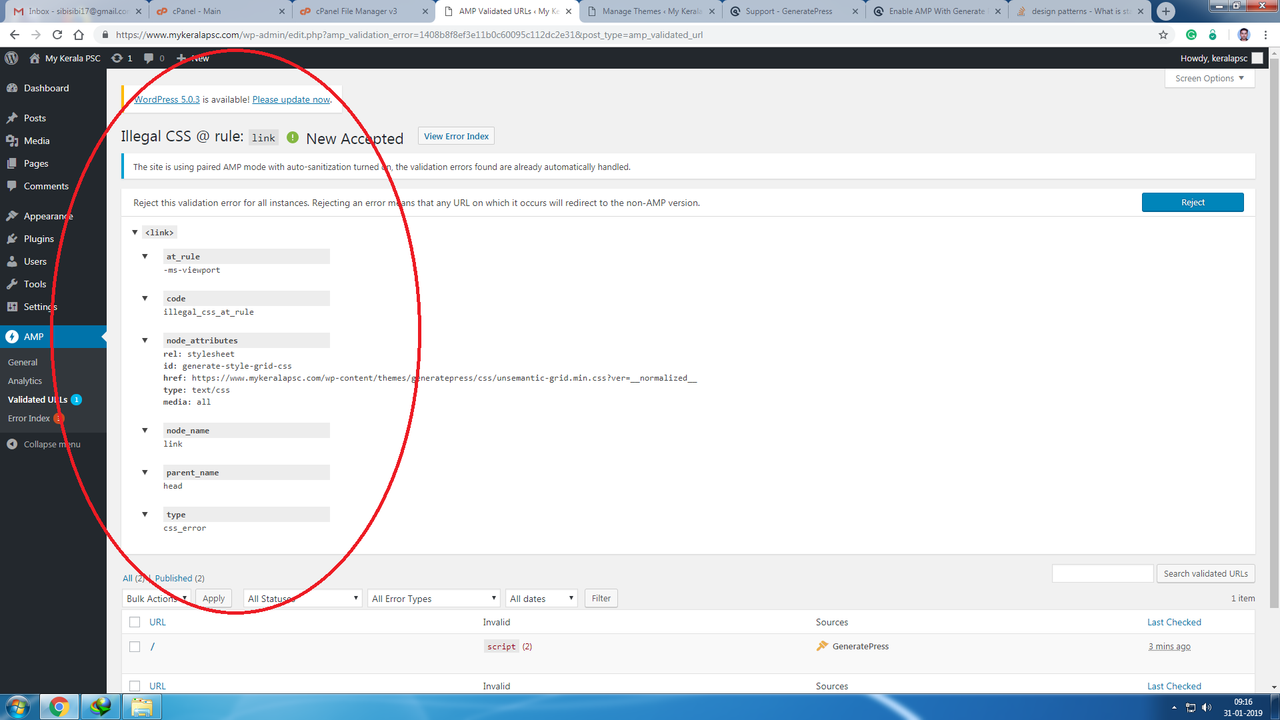This screenshot has width=1280, height=720.
Task: Collapse the node_name section
Action: 145,431
